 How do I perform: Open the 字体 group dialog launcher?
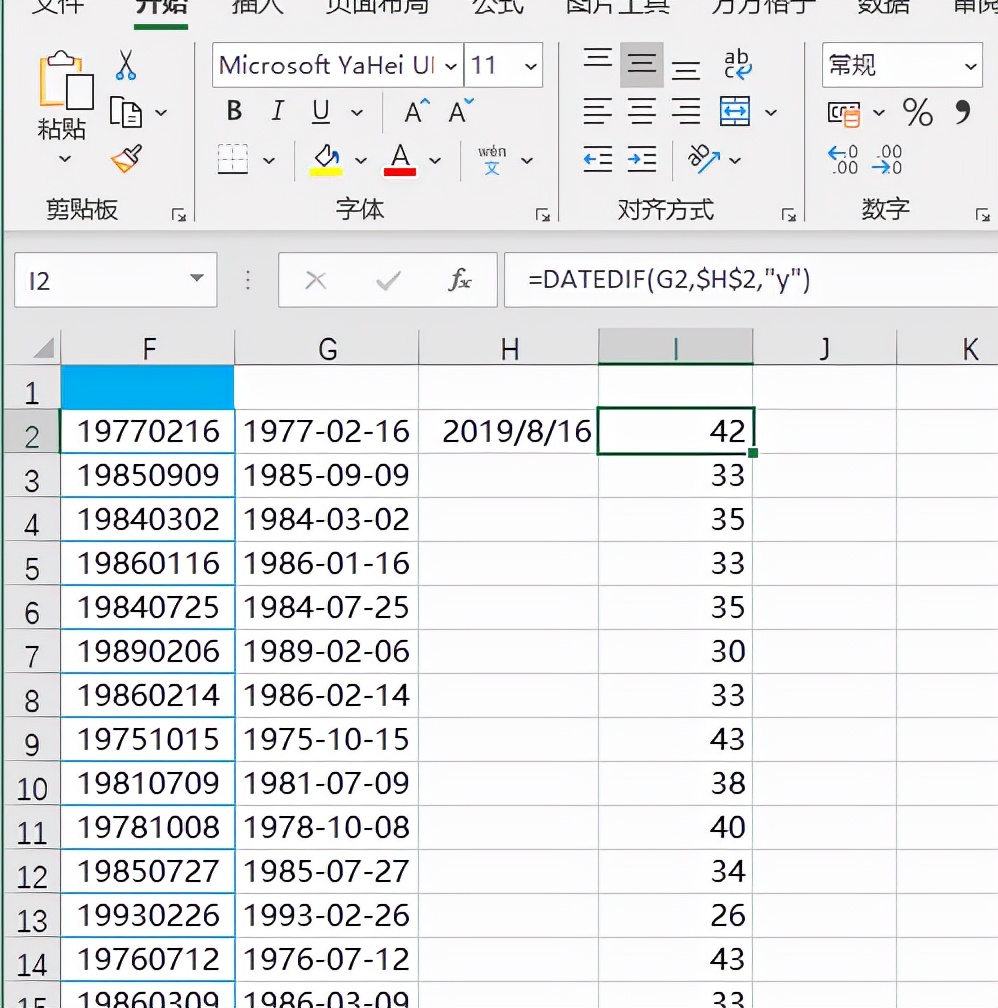(x=544, y=214)
